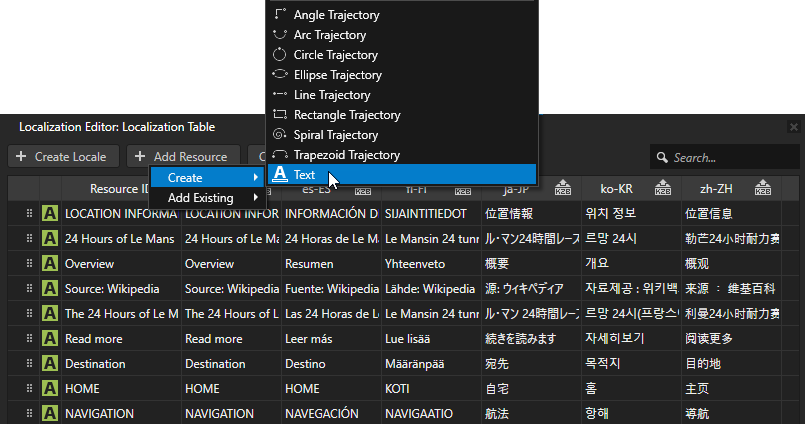This screenshot has height=424, width=805.
Task: Click the kzb icon beside zh-ZH header
Action: [x=762, y=188]
